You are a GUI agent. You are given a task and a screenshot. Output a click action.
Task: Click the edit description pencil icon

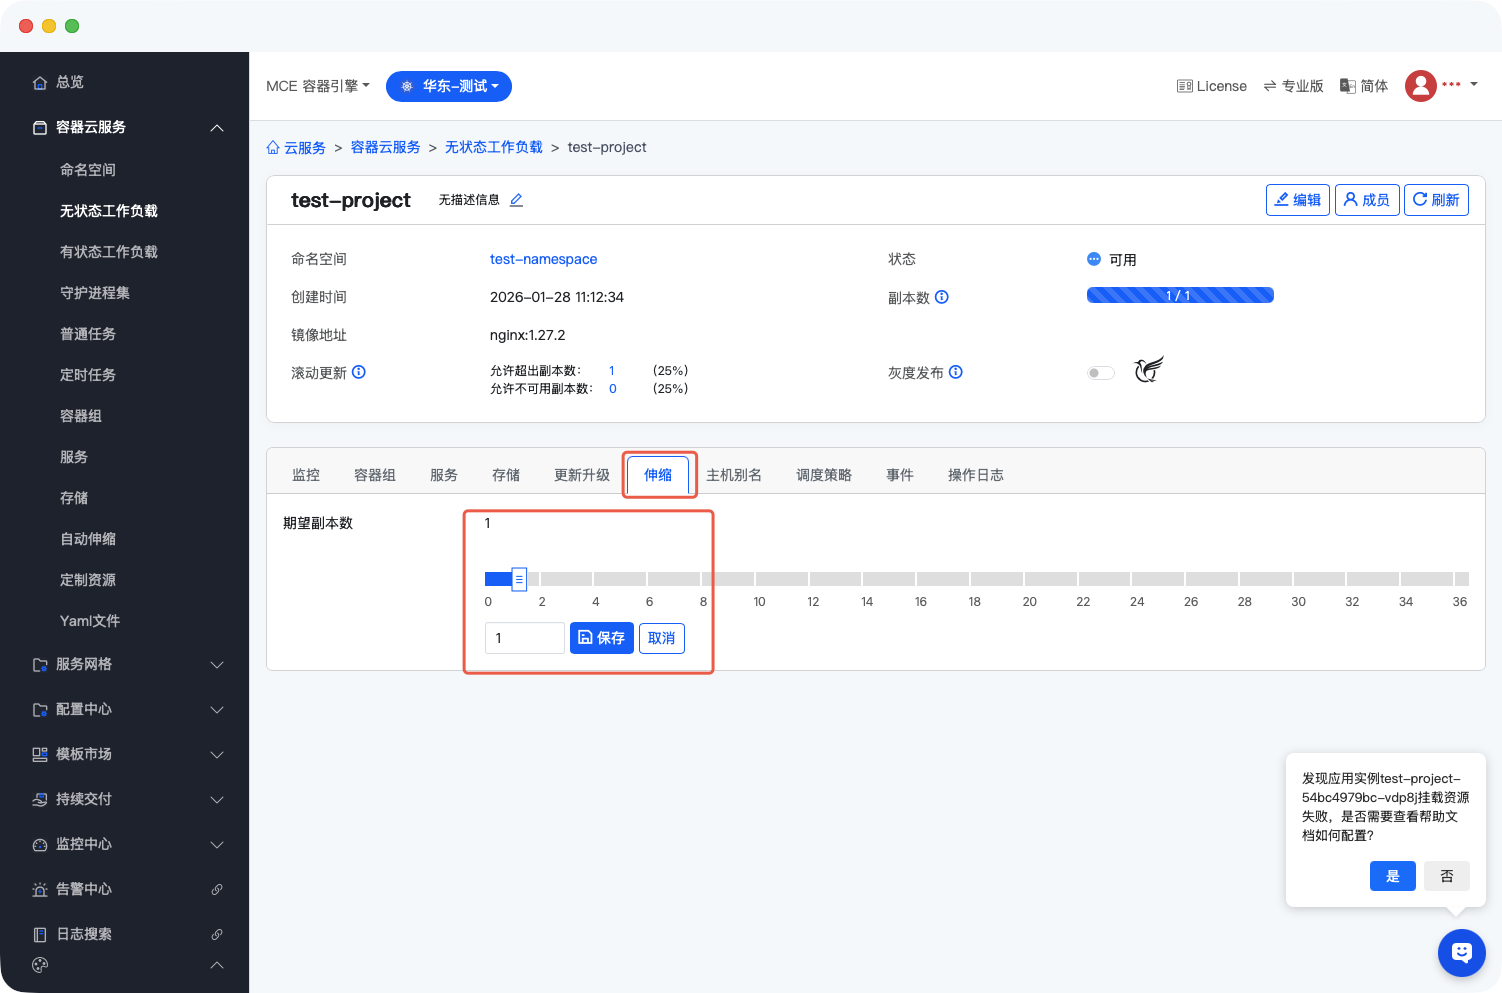coord(516,200)
